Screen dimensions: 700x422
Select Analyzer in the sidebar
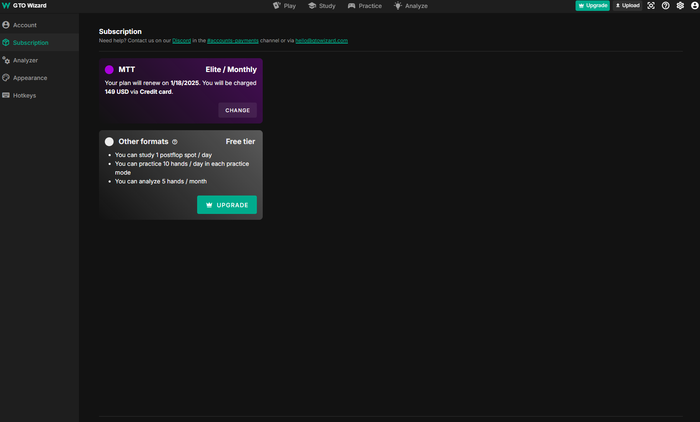click(39, 60)
